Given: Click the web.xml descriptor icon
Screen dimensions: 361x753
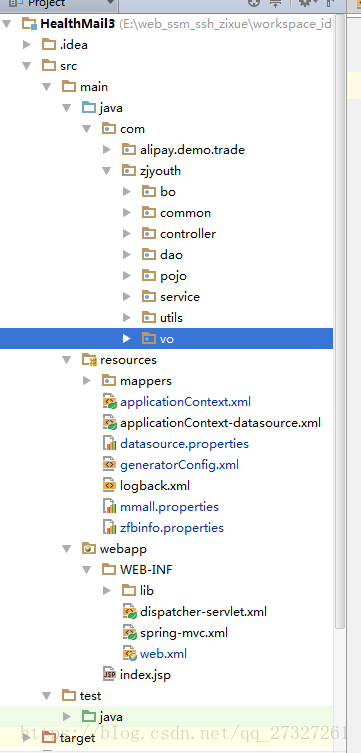Looking at the screenshot, I should pyautogui.click(x=130, y=654).
